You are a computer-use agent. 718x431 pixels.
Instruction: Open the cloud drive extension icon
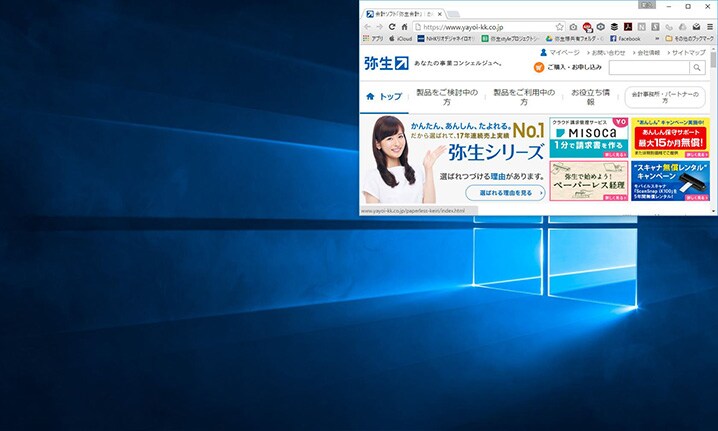682,27
